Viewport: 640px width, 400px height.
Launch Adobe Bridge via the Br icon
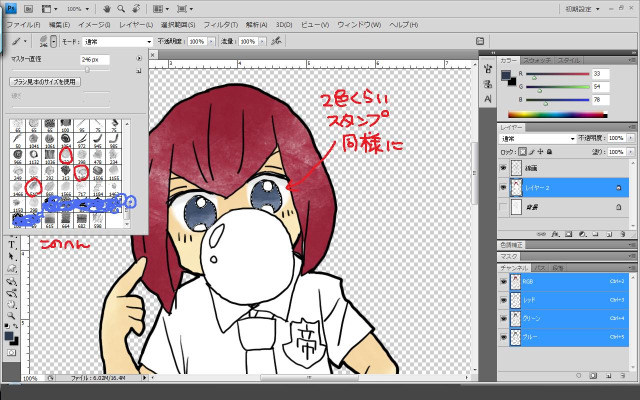[x=28, y=7]
